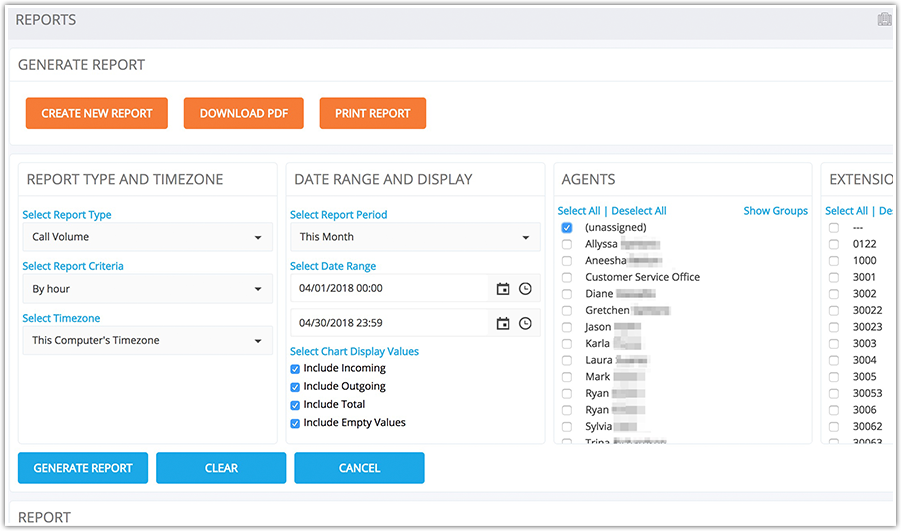The width and height of the screenshot is (901, 531).
Task: Check extension 3001 checkbox
Action: [x=834, y=278]
